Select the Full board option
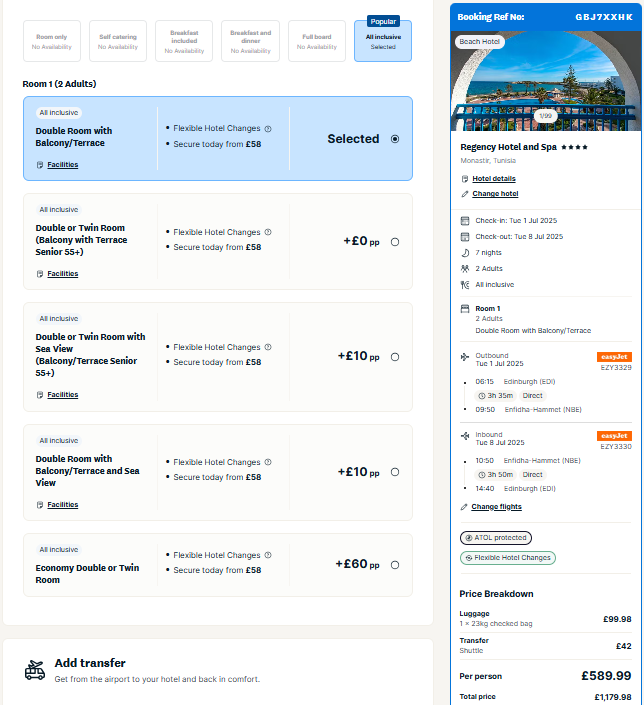 (317, 41)
